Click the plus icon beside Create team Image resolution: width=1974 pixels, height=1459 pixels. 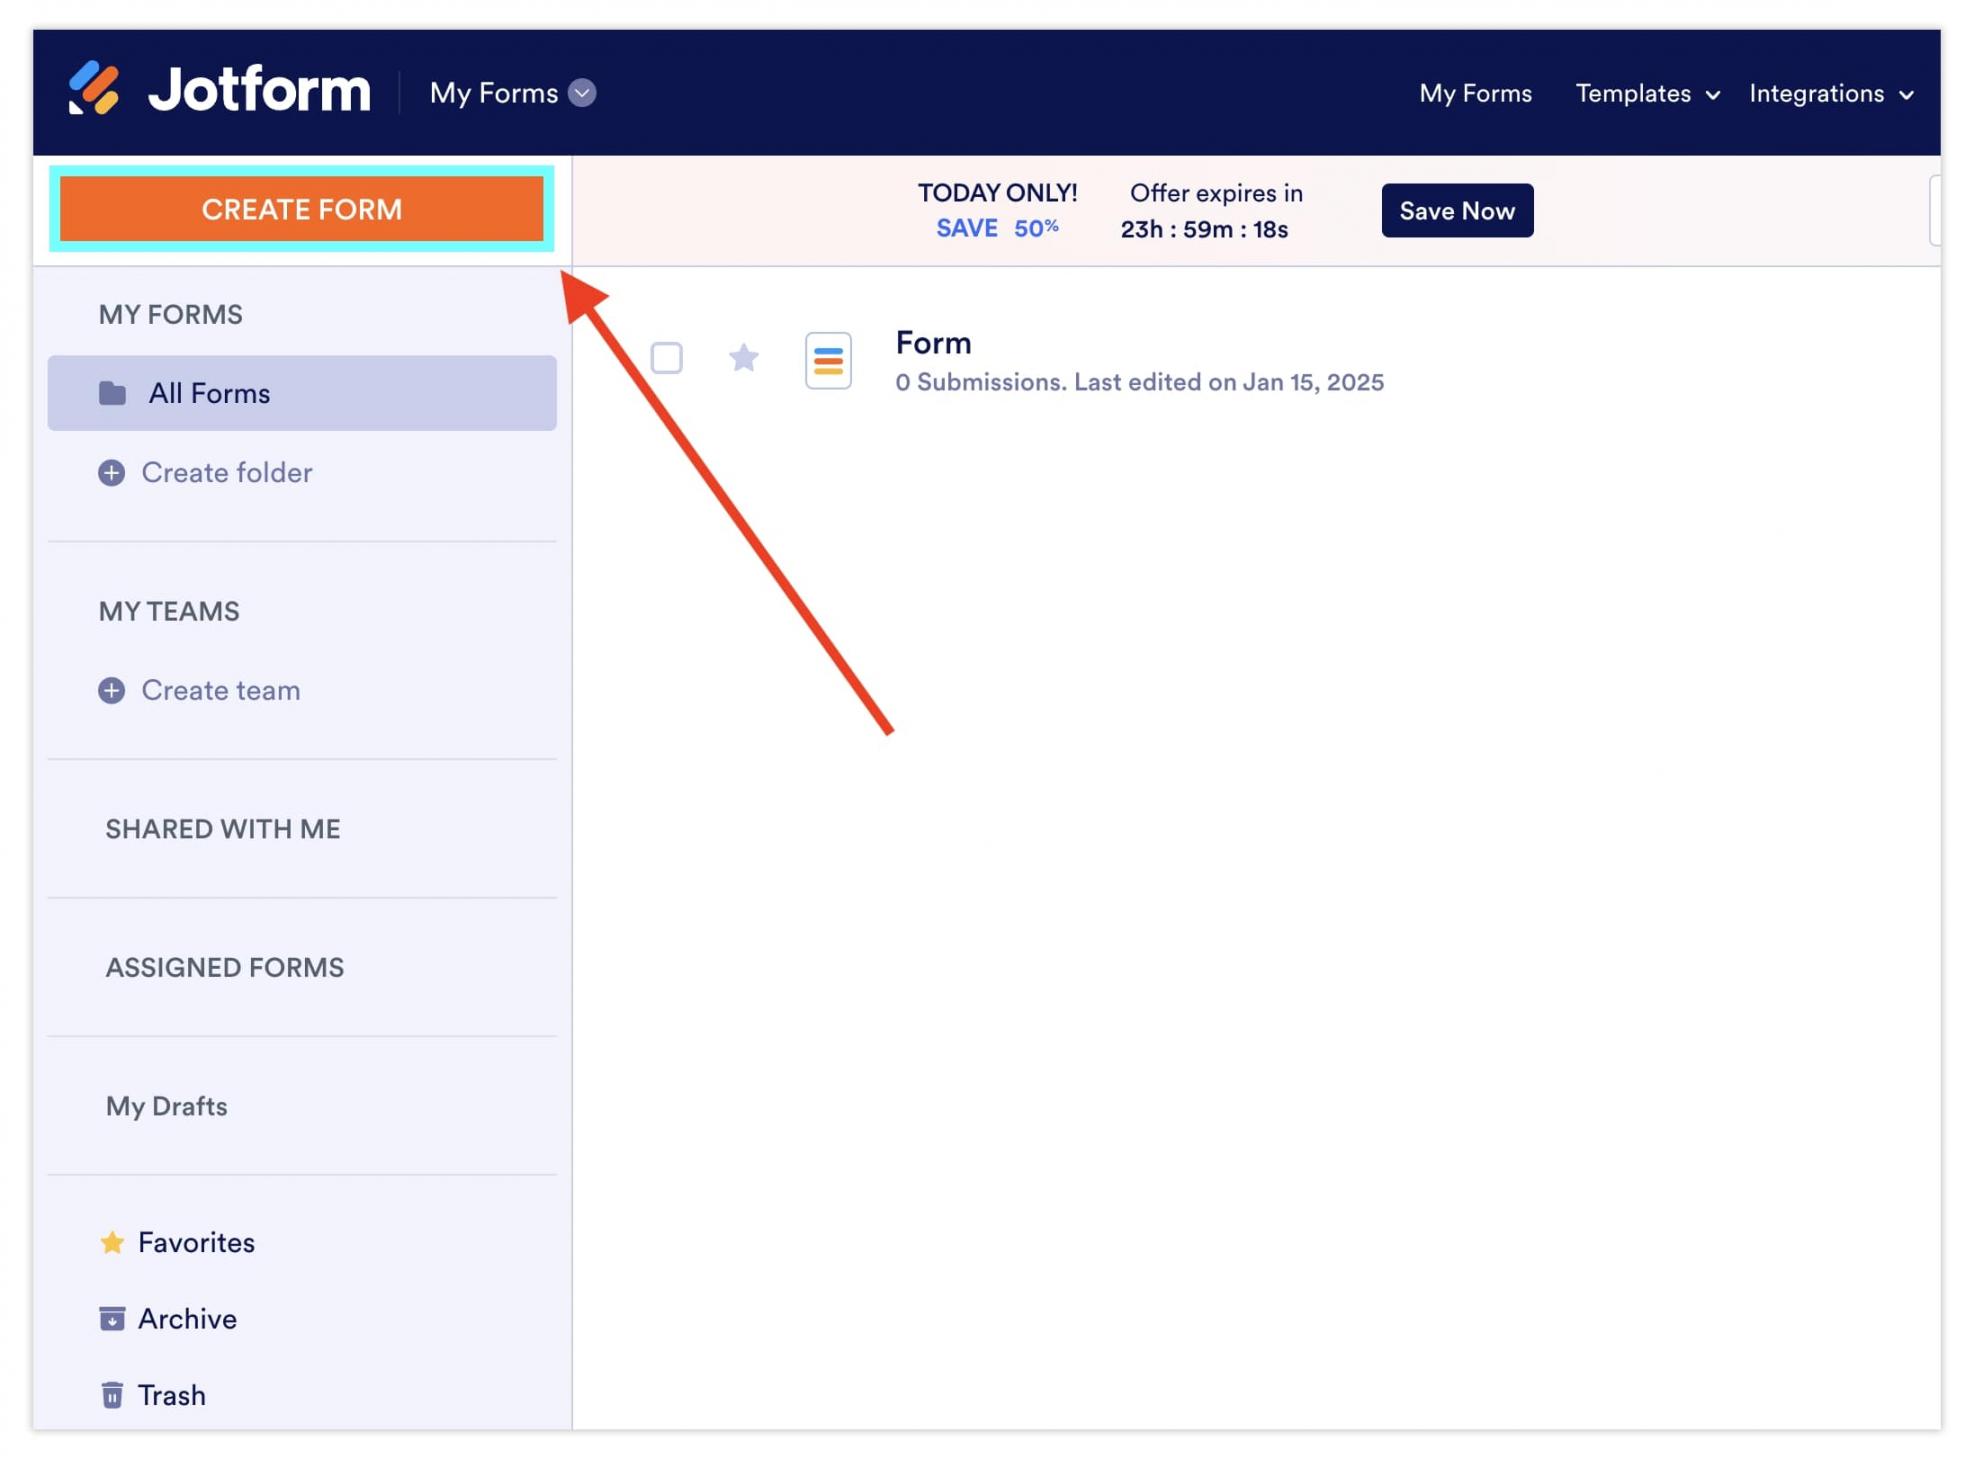coord(111,691)
